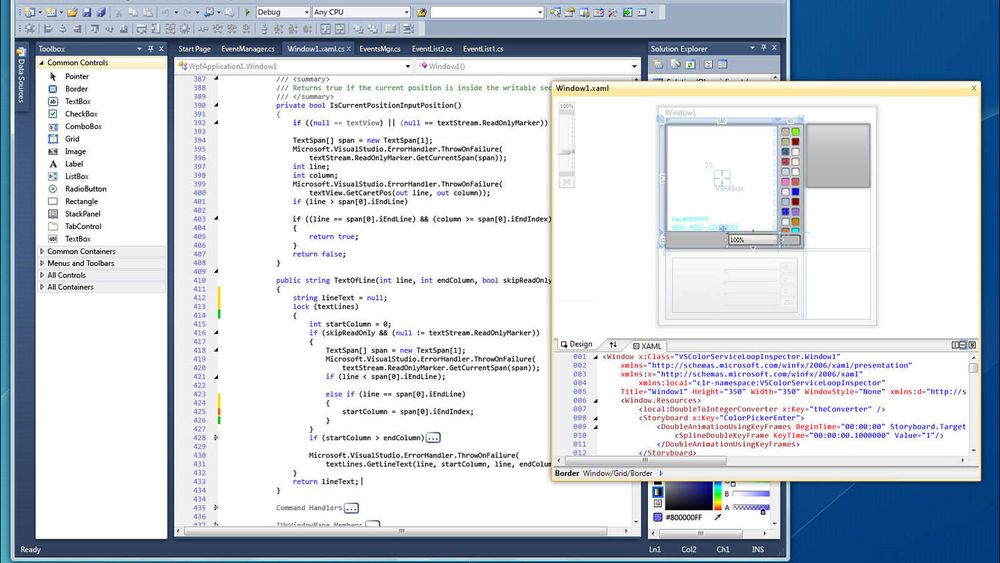
Task: Select the ListBox control in Toolbox
Action: pyautogui.click(x=77, y=176)
